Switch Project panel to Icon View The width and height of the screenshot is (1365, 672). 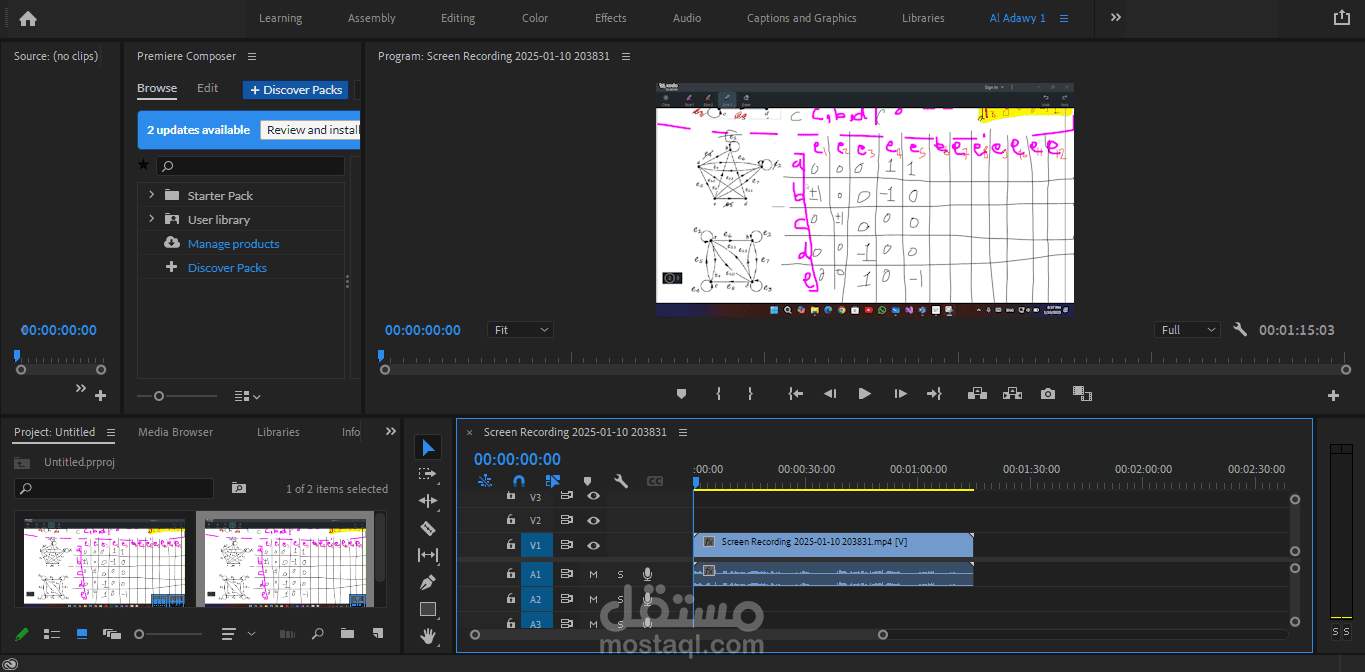pyautogui.click(x=82, y=633)
